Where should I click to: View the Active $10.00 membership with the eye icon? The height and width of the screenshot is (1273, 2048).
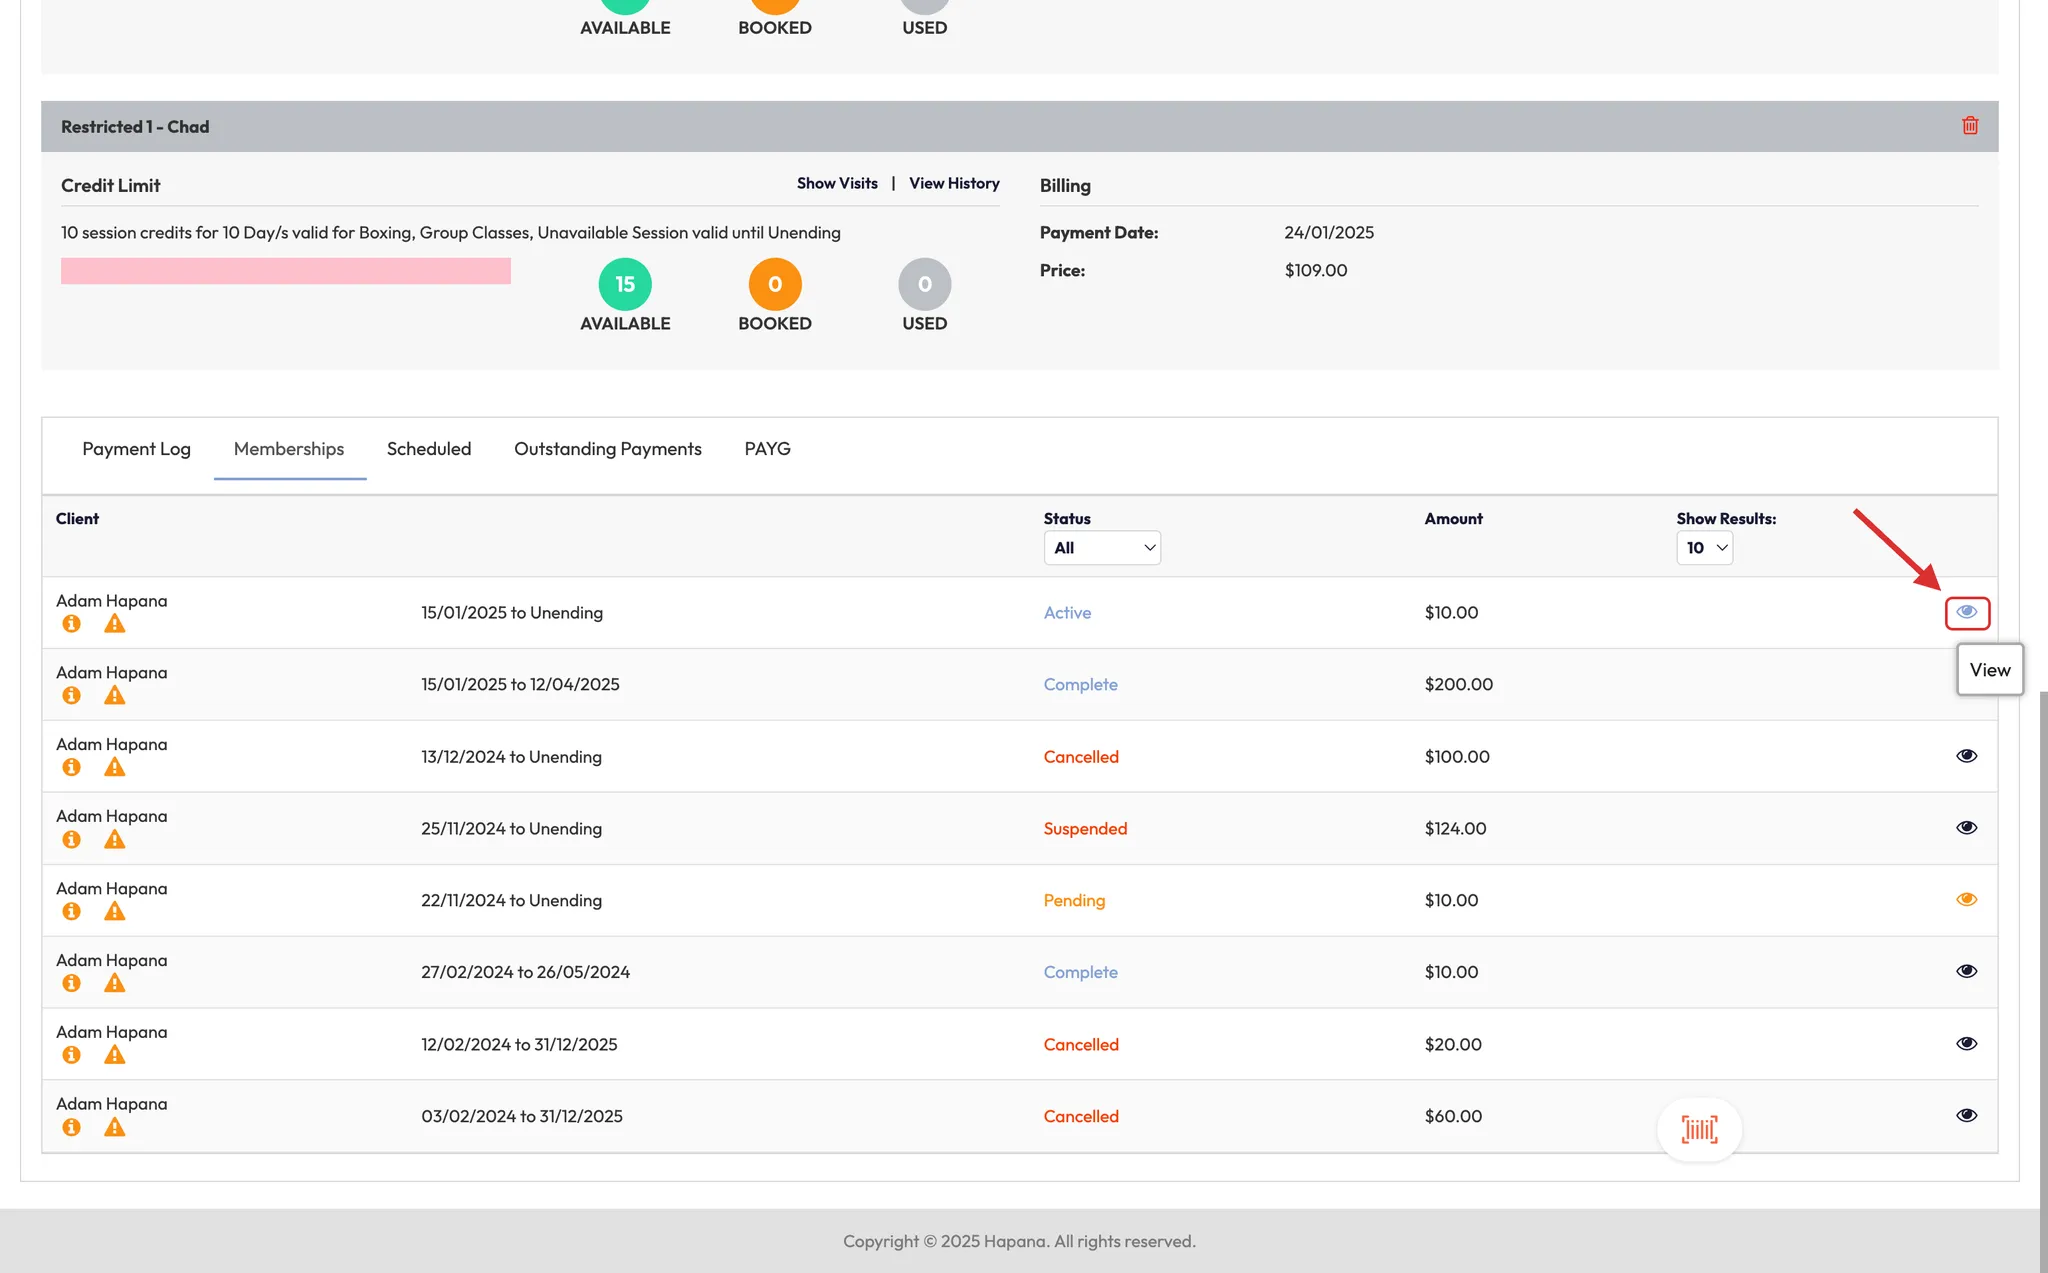(x=1966, y=612)
